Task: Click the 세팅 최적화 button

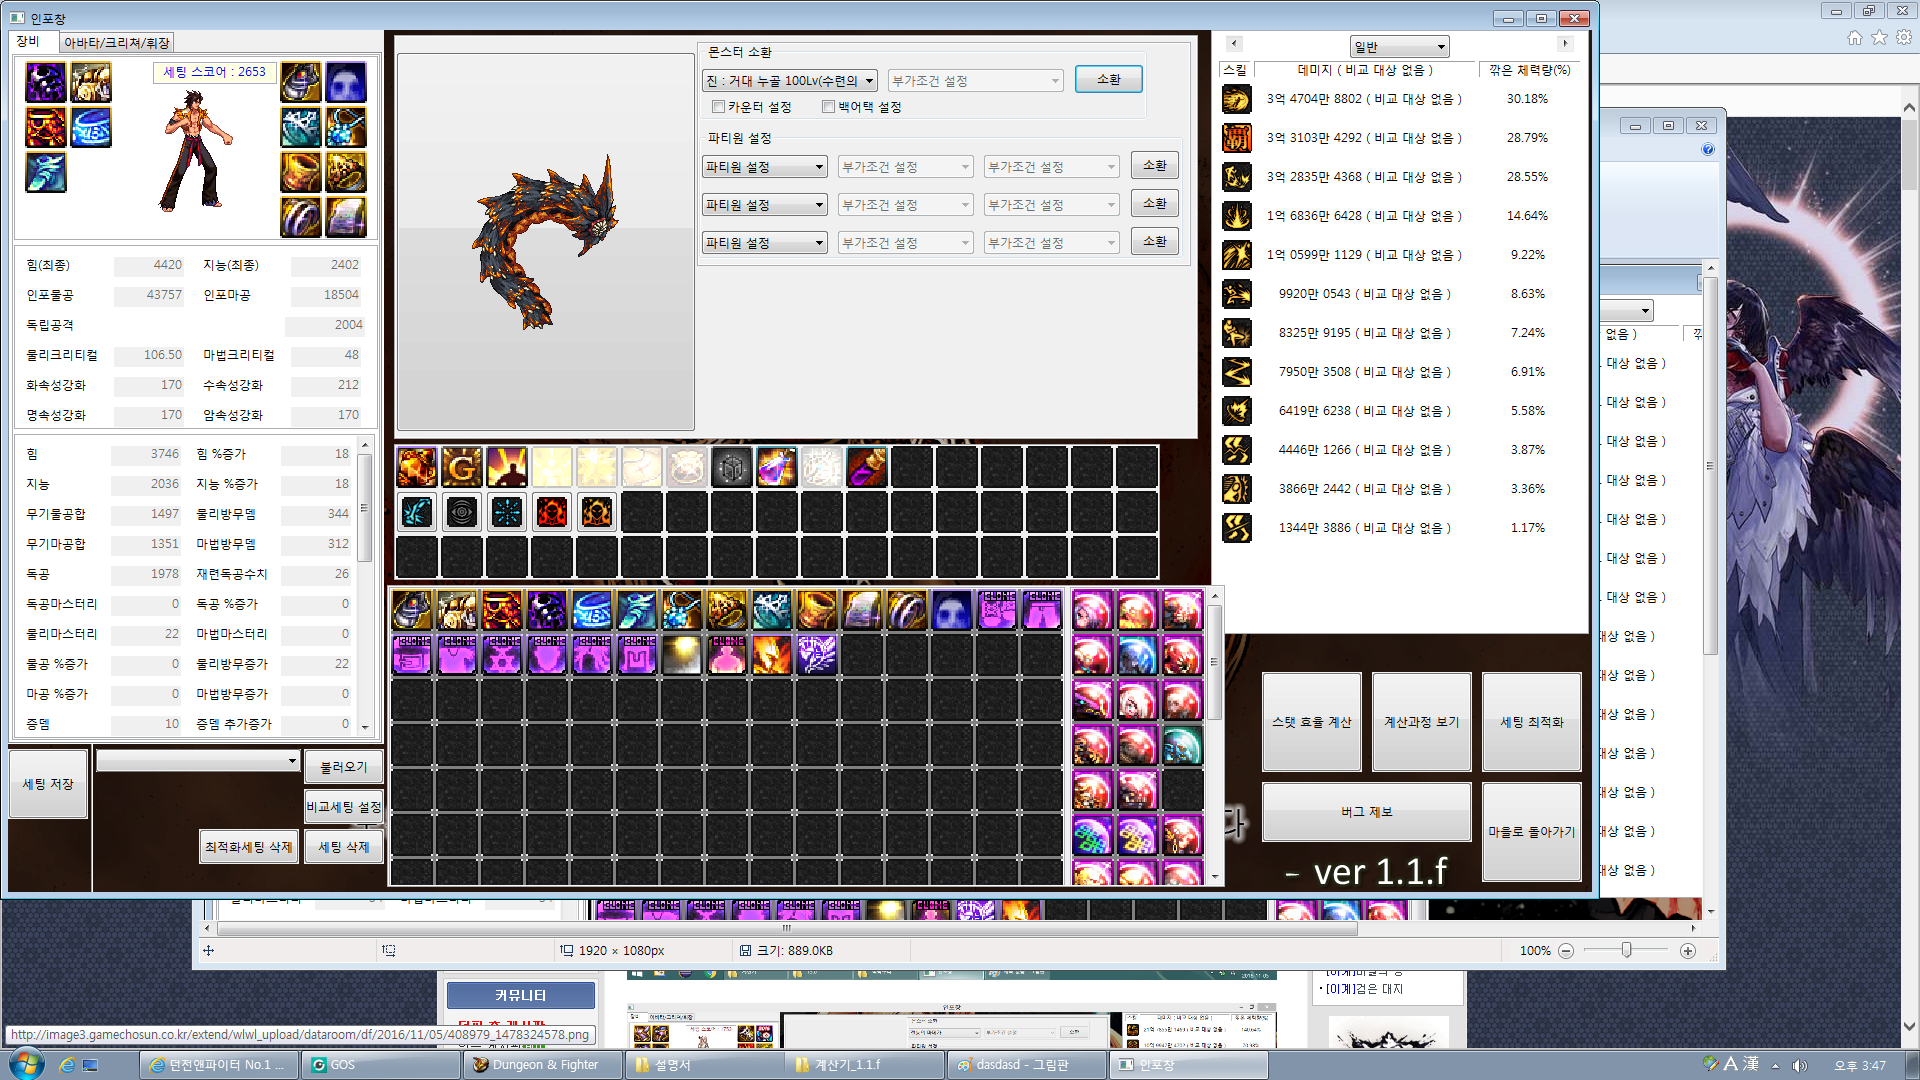Action: [x=1531, y=722]
